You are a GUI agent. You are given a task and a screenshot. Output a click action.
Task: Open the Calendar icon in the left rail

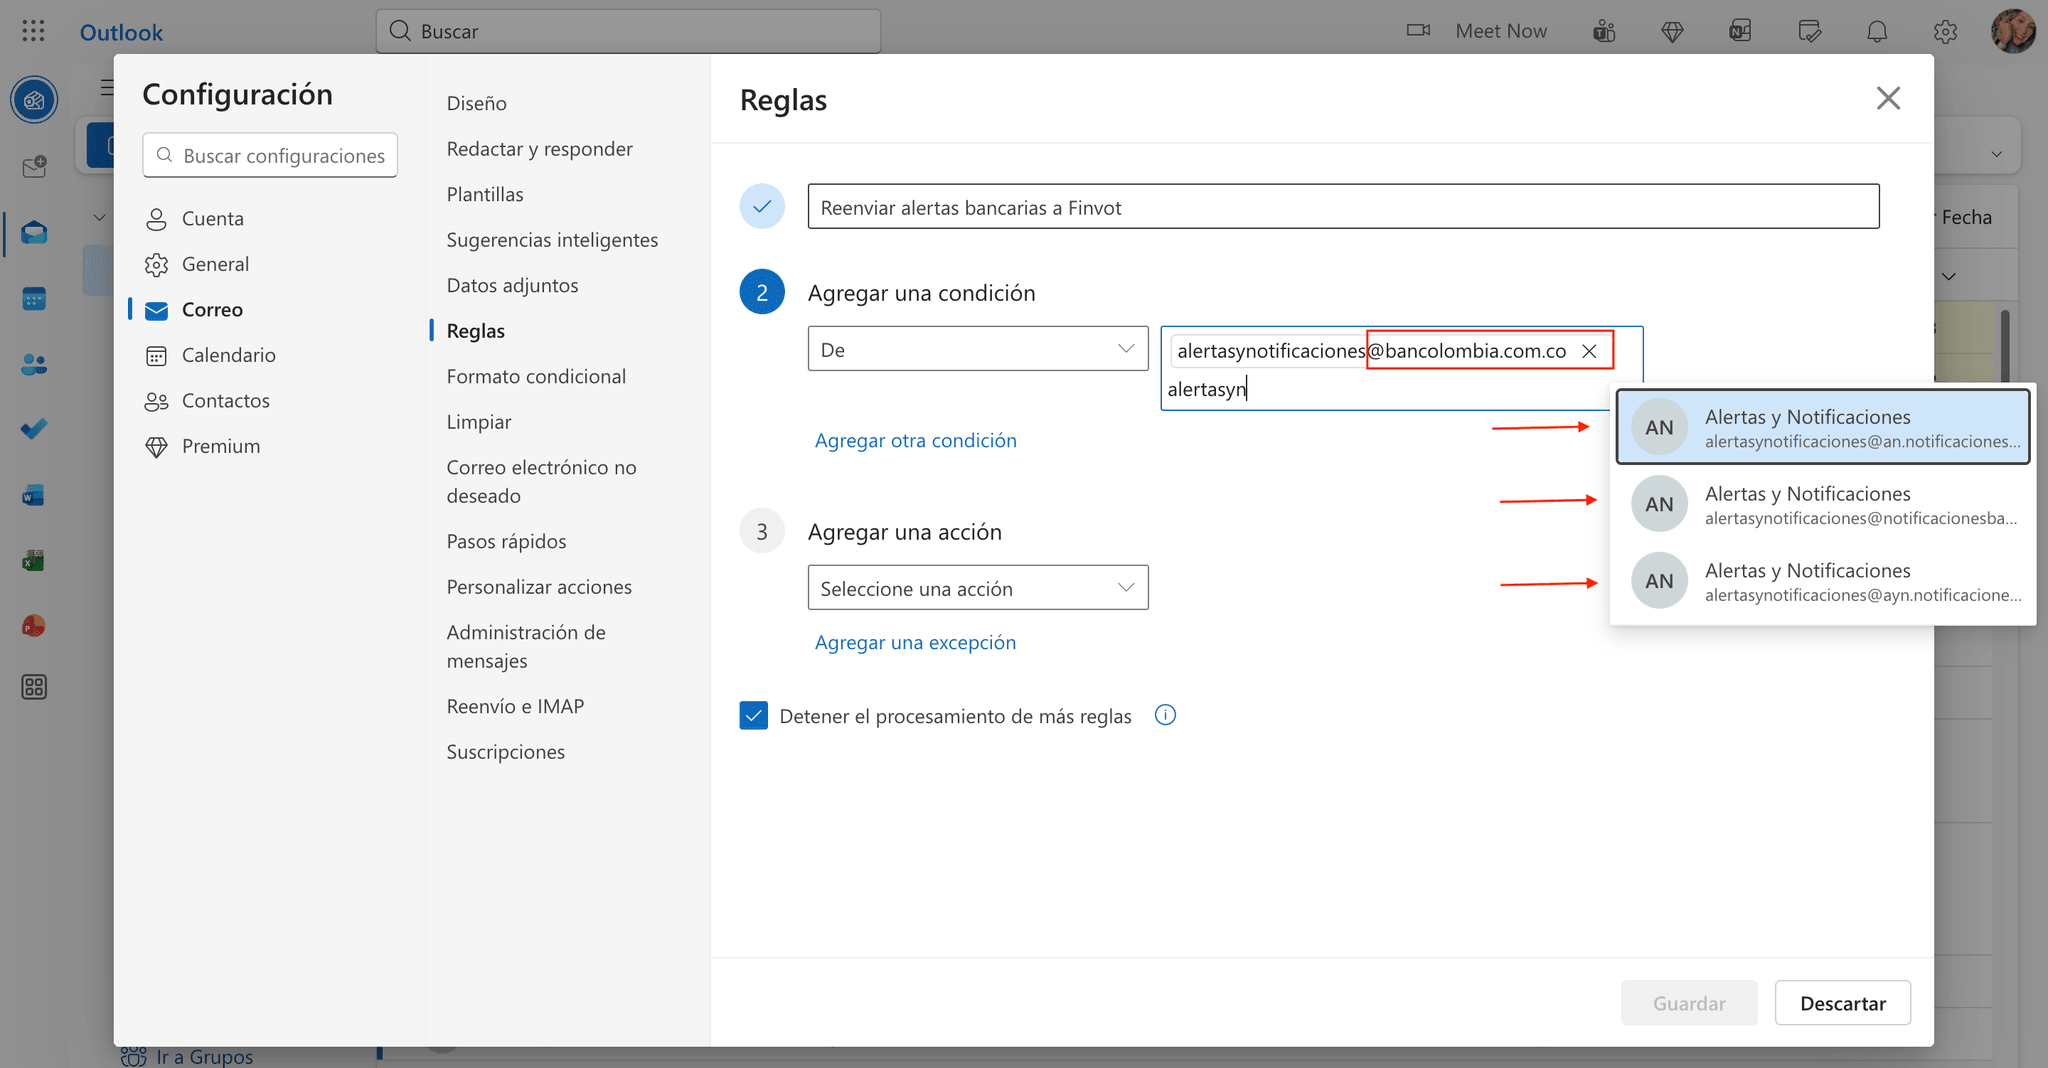click(34, 298)
